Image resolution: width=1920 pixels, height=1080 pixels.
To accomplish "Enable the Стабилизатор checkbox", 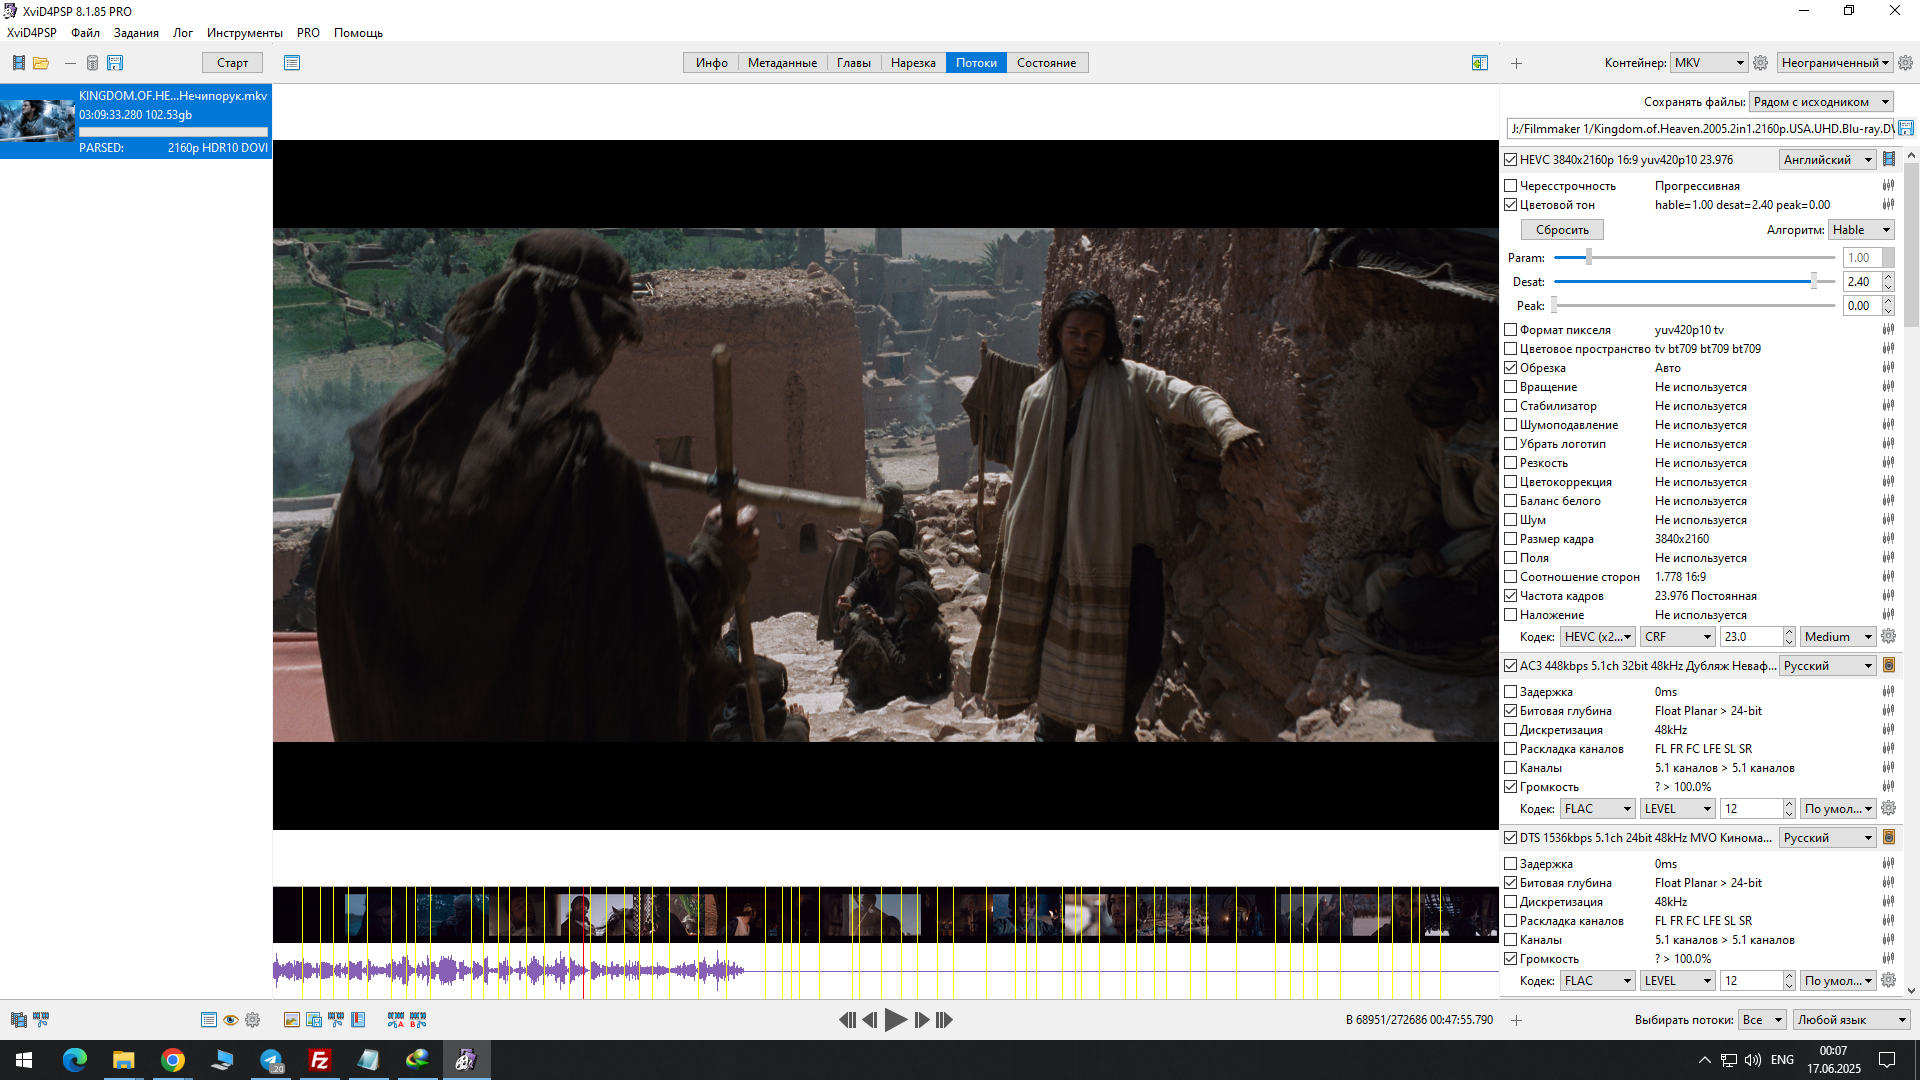I will point(1511,406).
